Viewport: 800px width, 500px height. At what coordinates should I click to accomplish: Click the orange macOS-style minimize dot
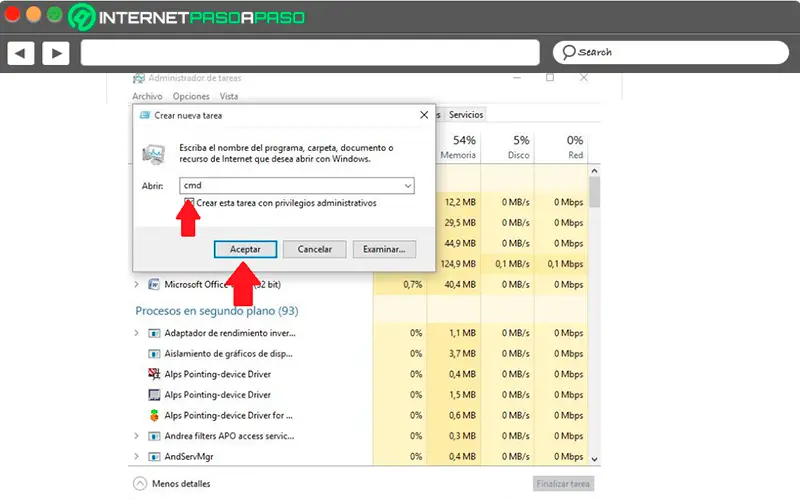(34, 14)
